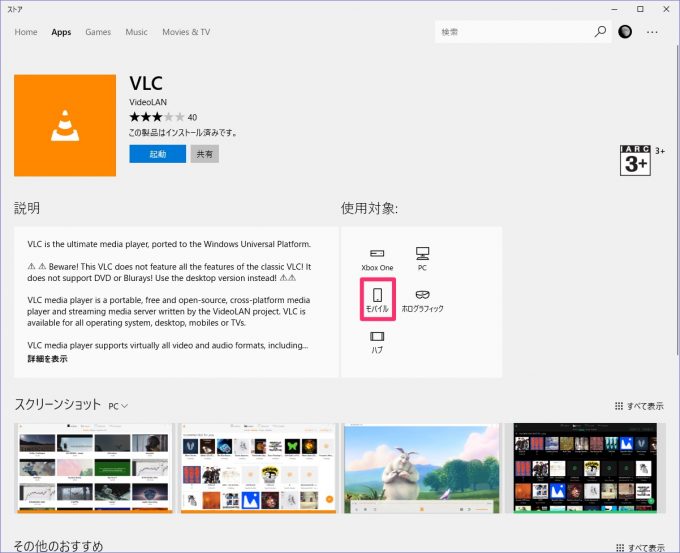
Task: Click すべて表示 next to その他のおすすめ
Action: click(x=641, y=548)
